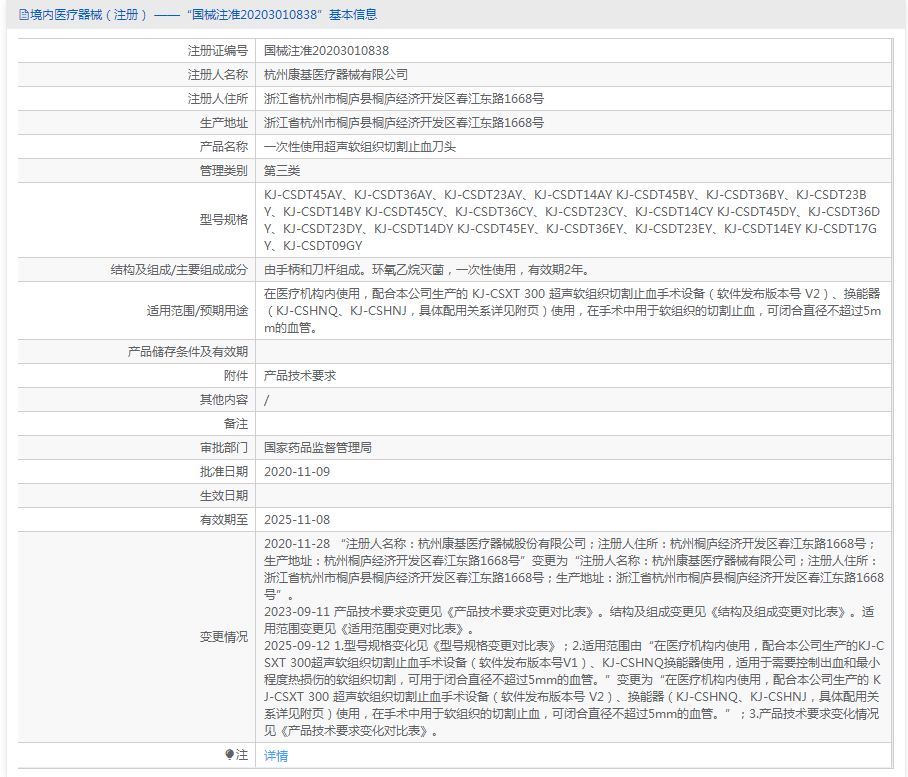Click the 适用范围/预期用途 label
Screen dimensions: 908x777
pos(197,311)
